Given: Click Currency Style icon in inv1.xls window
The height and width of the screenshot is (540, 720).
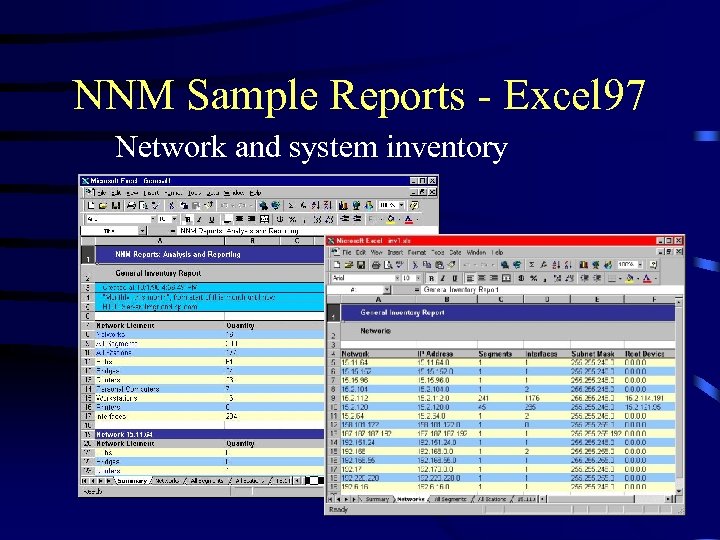Looking at the screenshot, I should point(521,278).
